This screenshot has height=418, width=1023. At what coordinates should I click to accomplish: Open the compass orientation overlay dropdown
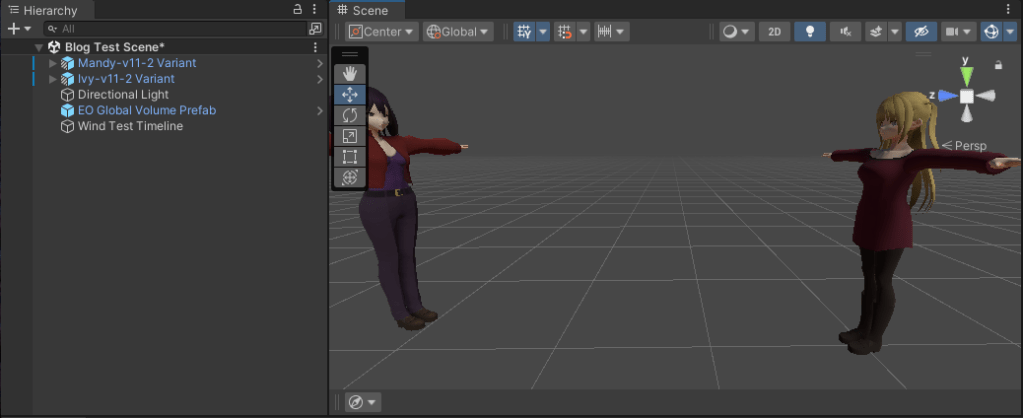363,402
